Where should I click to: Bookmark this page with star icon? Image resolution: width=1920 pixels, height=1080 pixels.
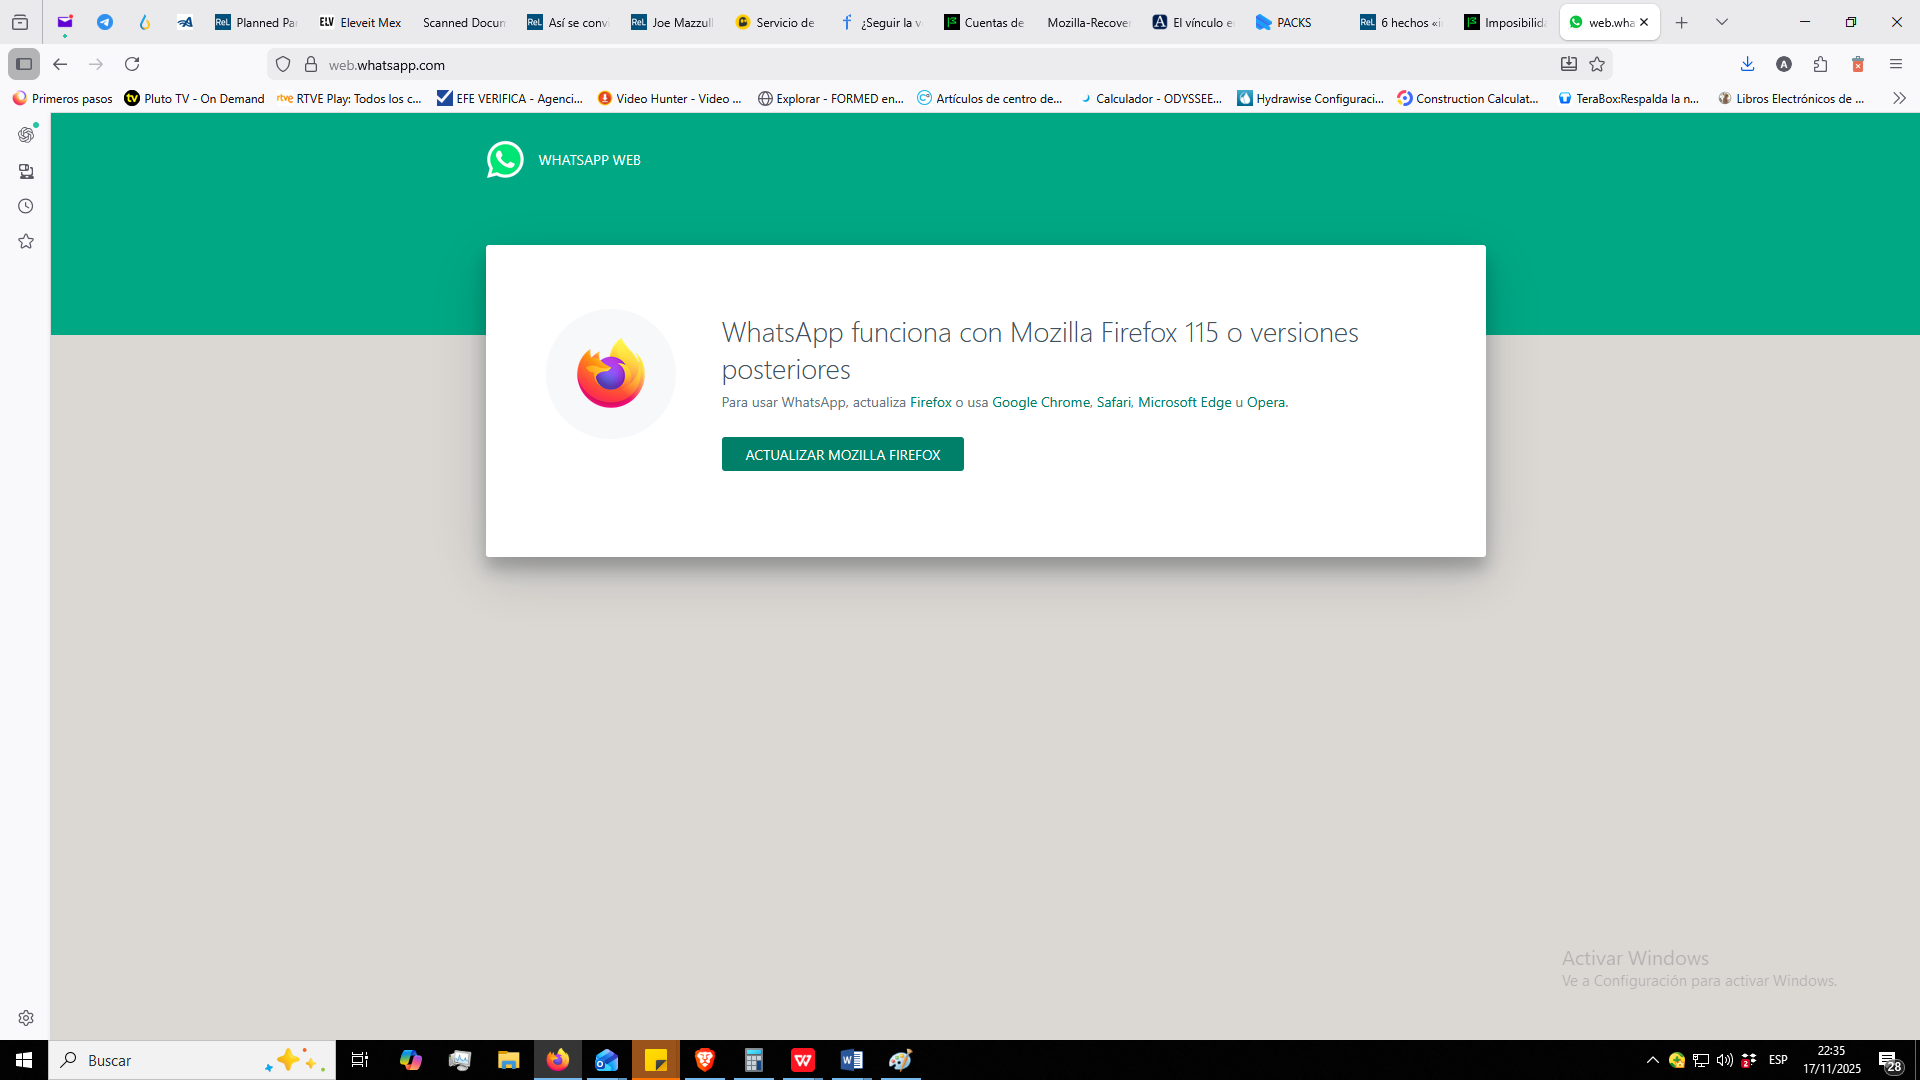pyautogui.click(x=1597, y=64)
